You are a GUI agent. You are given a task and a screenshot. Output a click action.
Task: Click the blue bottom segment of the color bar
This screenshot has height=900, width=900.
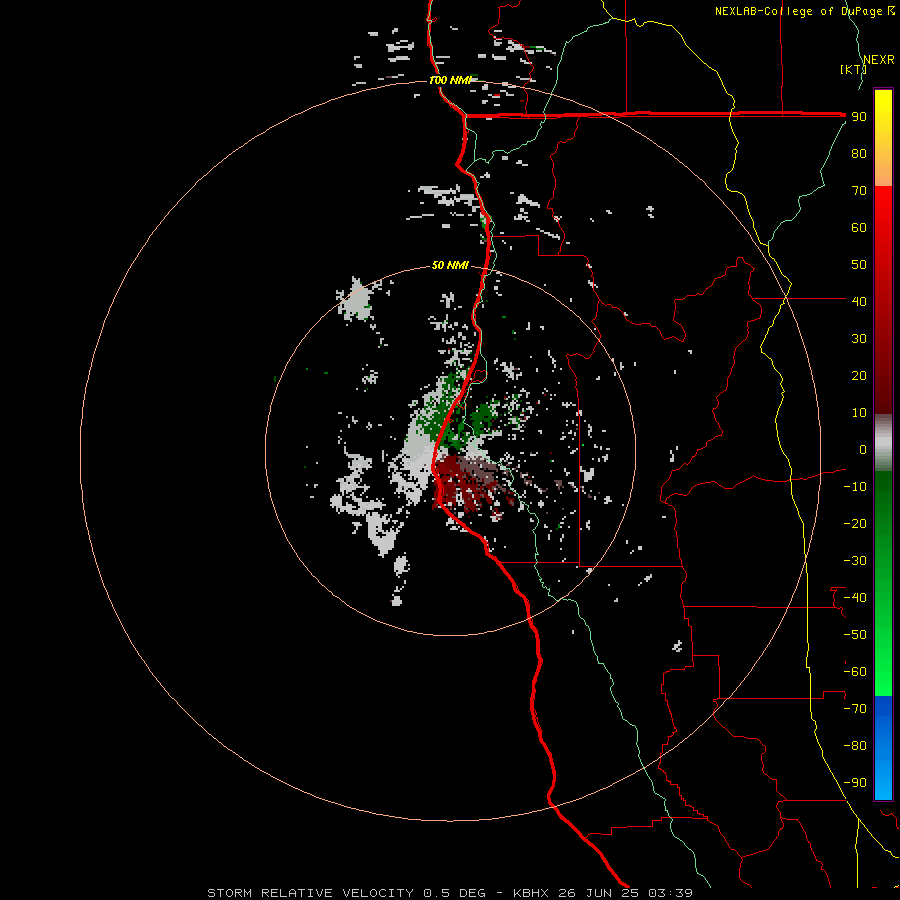[x=883, y=748]
